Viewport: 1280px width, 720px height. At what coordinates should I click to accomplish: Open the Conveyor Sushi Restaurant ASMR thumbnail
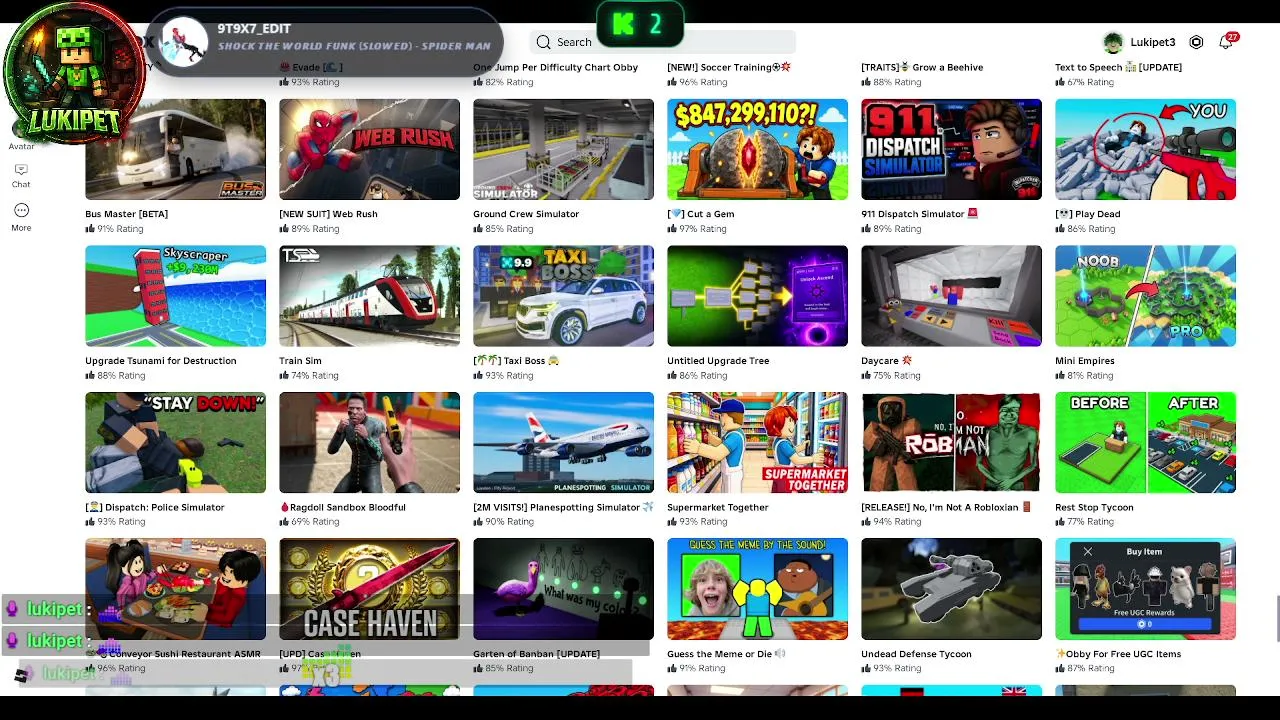(x=176, y=589)
